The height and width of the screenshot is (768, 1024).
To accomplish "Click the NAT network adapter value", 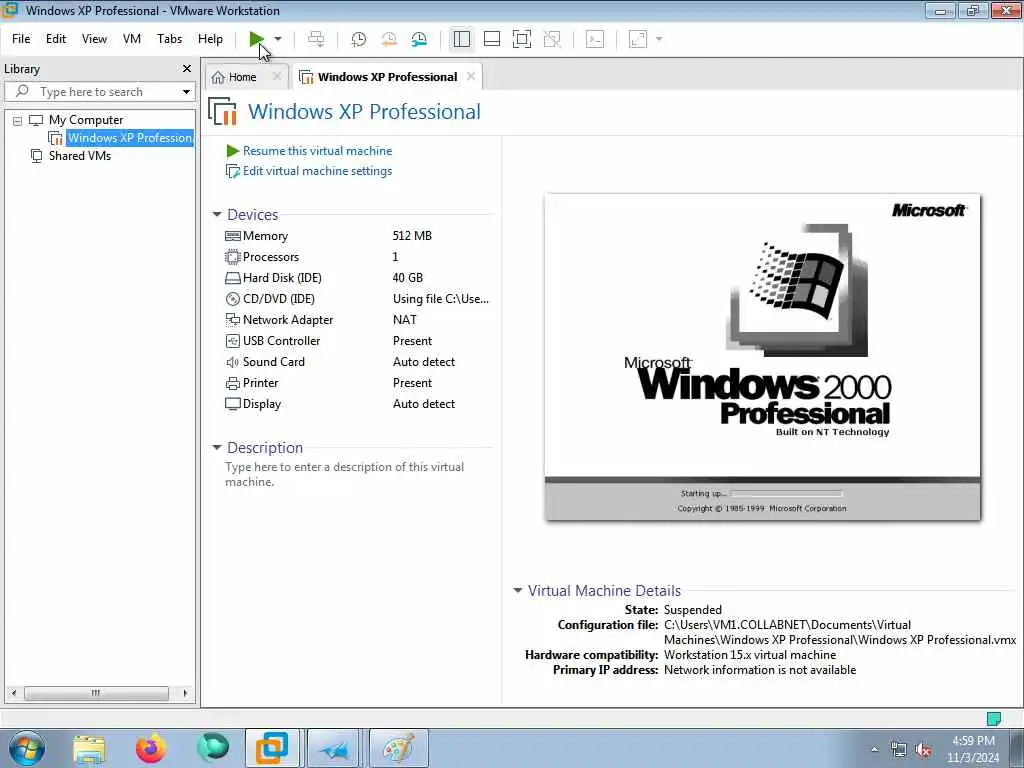I will coord(404,320).
